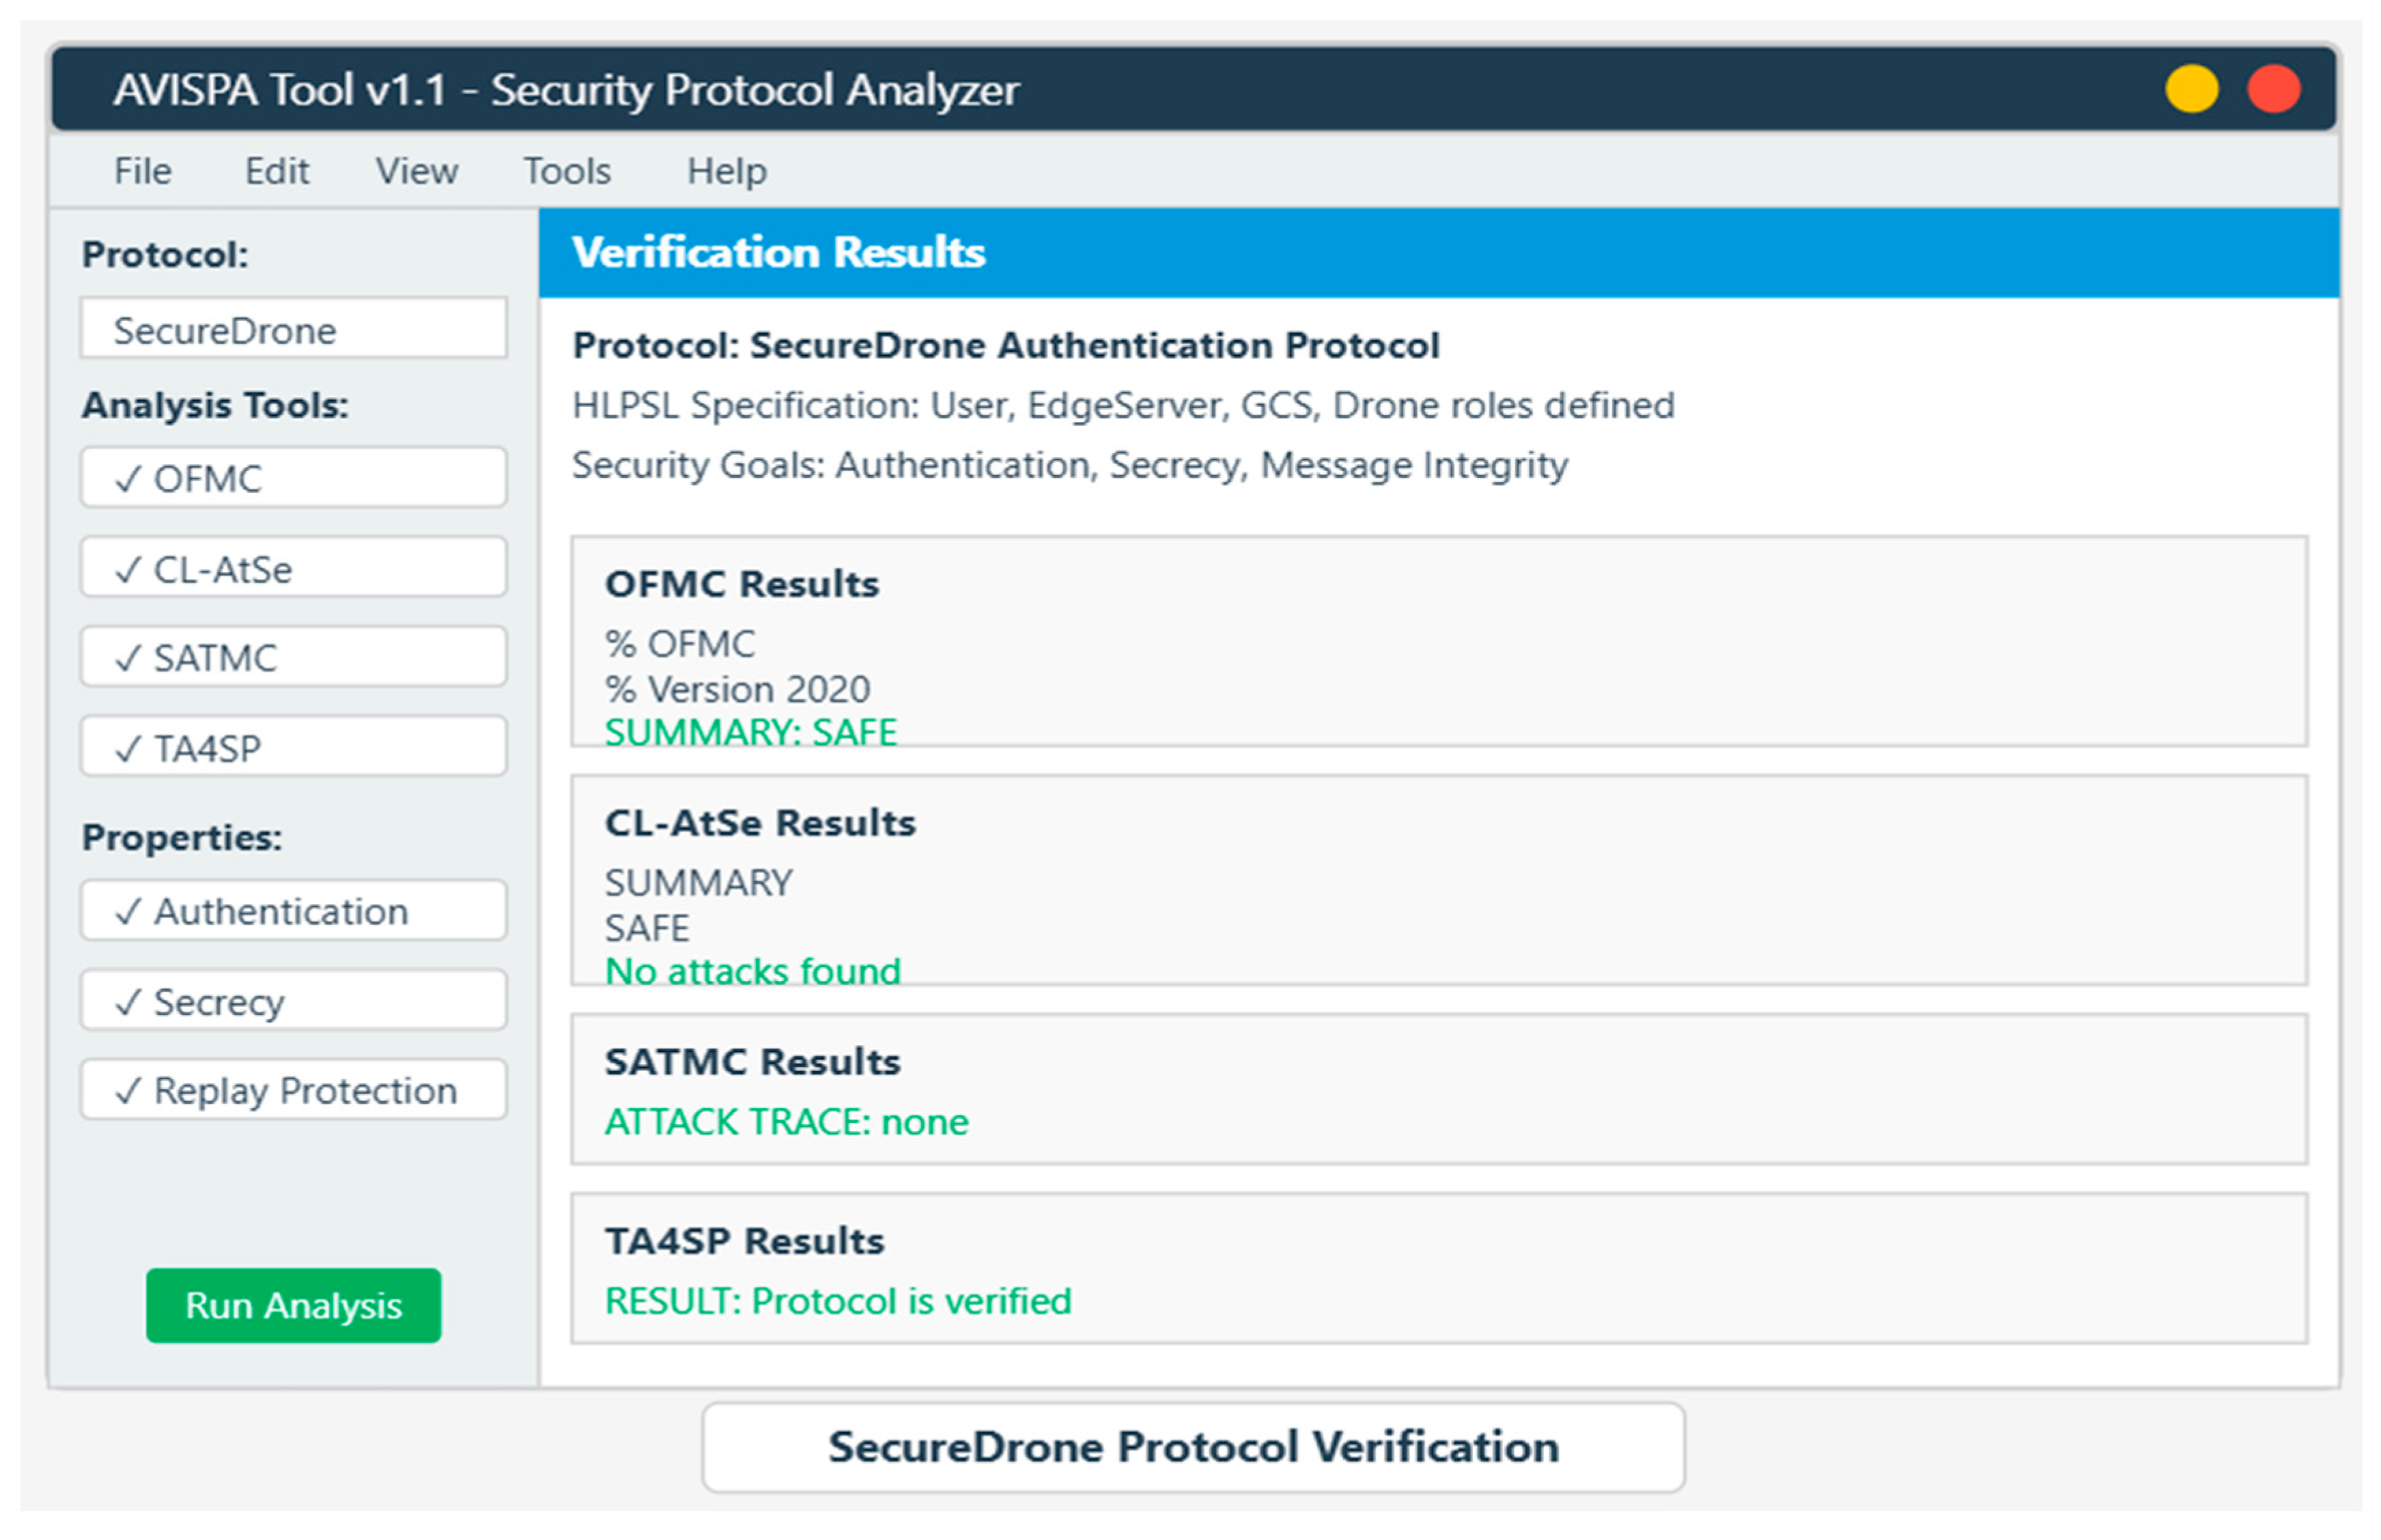Image resolution: width=2381 pixels, height=1540 pixels.
Task: Select the CL-AtSe Results heading
Action: coord(759,823)
